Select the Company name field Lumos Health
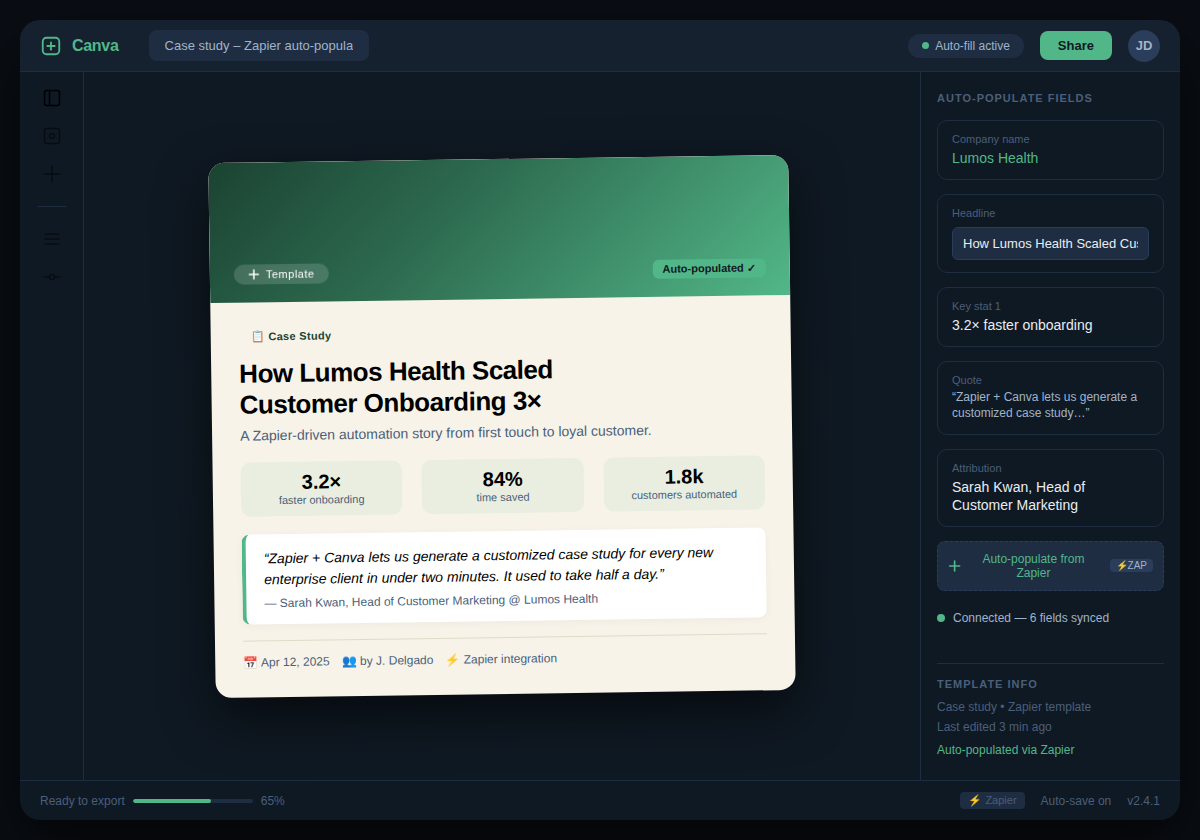1200x840 pixels. [1050, 150]
